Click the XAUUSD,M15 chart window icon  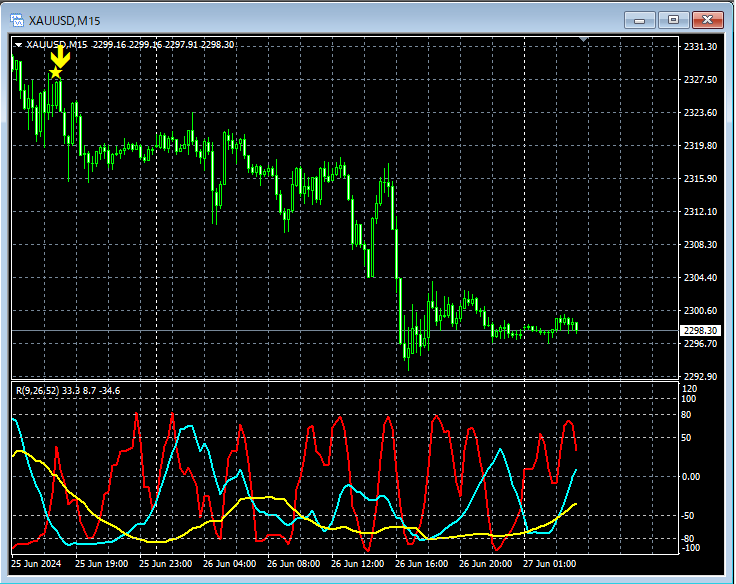tap(17, 20)
